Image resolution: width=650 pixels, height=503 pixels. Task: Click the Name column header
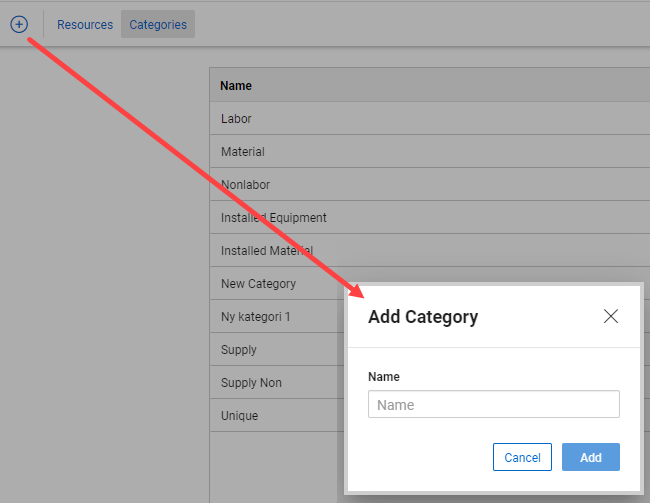point(236,86)
